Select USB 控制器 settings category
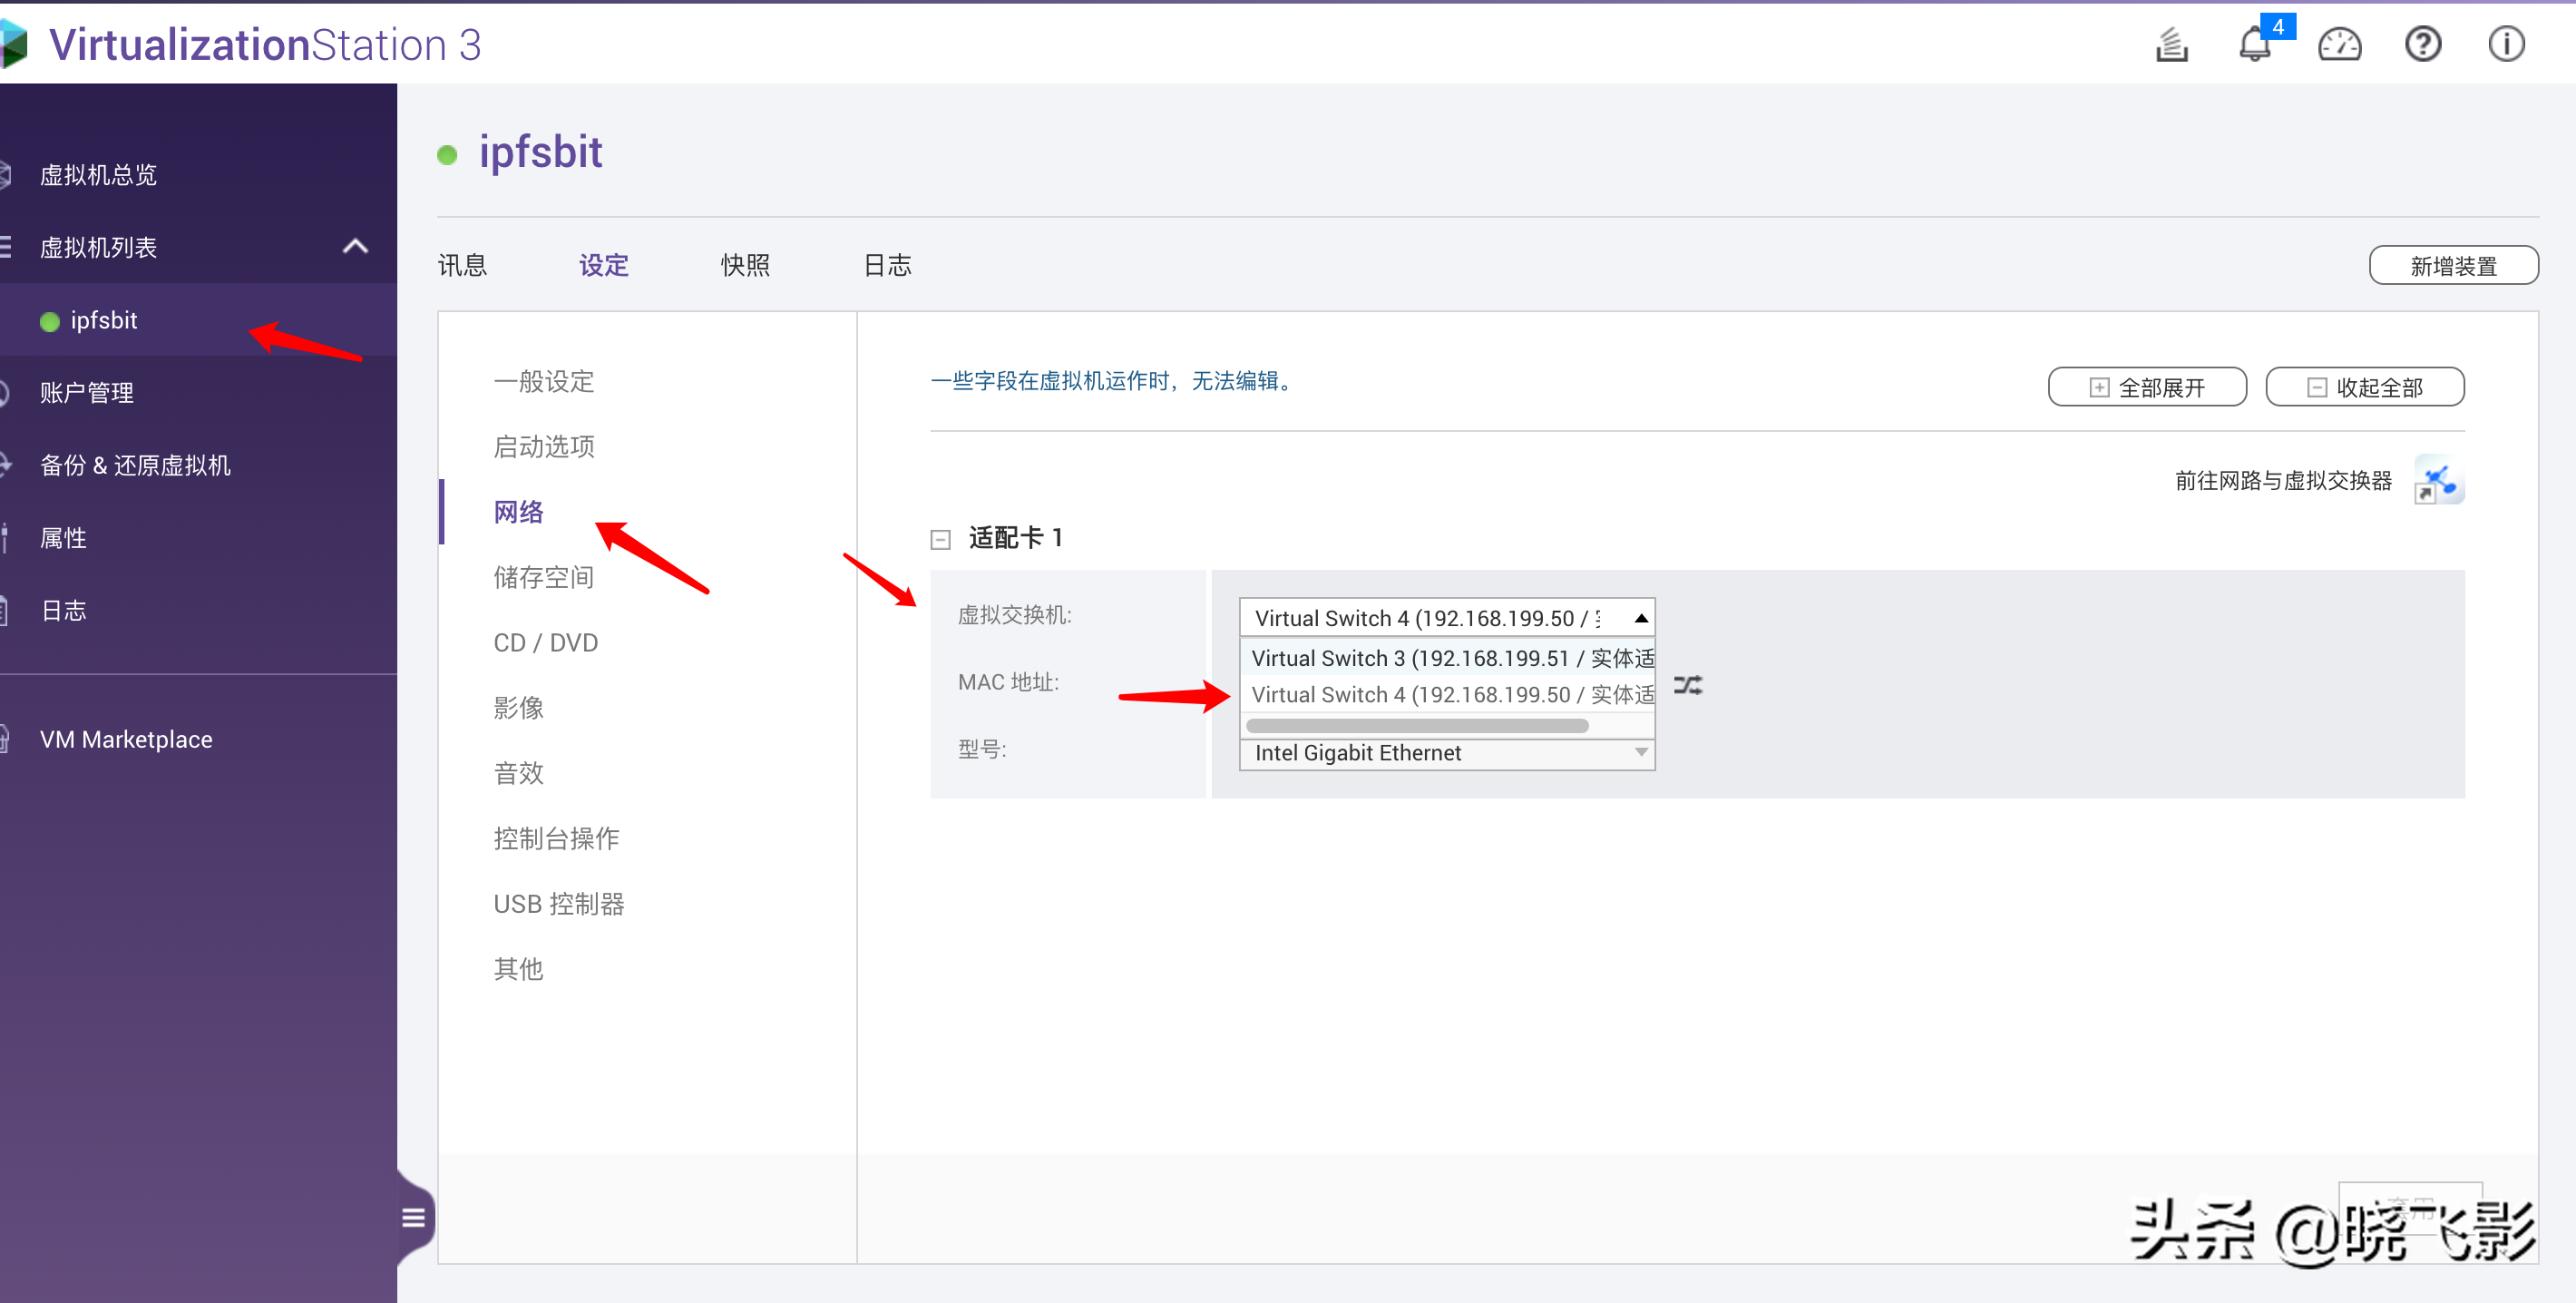2576x1303 pixels. pos(559,904)
